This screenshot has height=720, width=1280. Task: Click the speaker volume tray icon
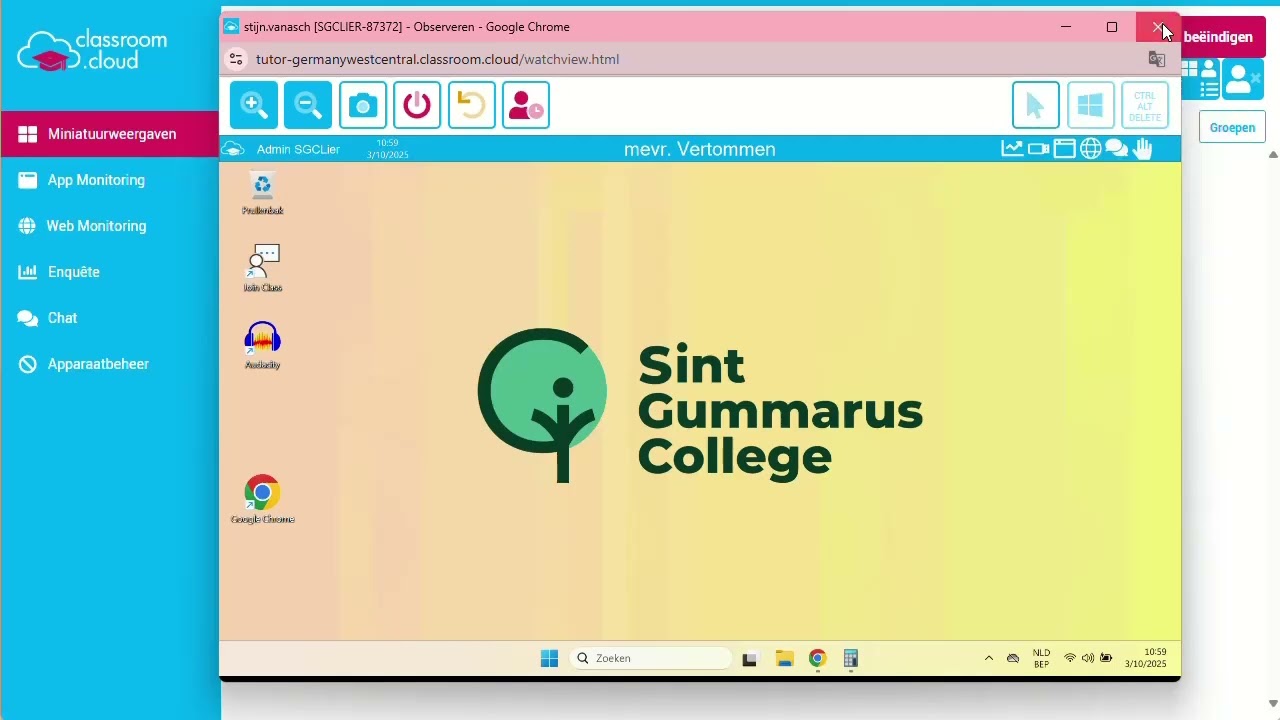1088,658
